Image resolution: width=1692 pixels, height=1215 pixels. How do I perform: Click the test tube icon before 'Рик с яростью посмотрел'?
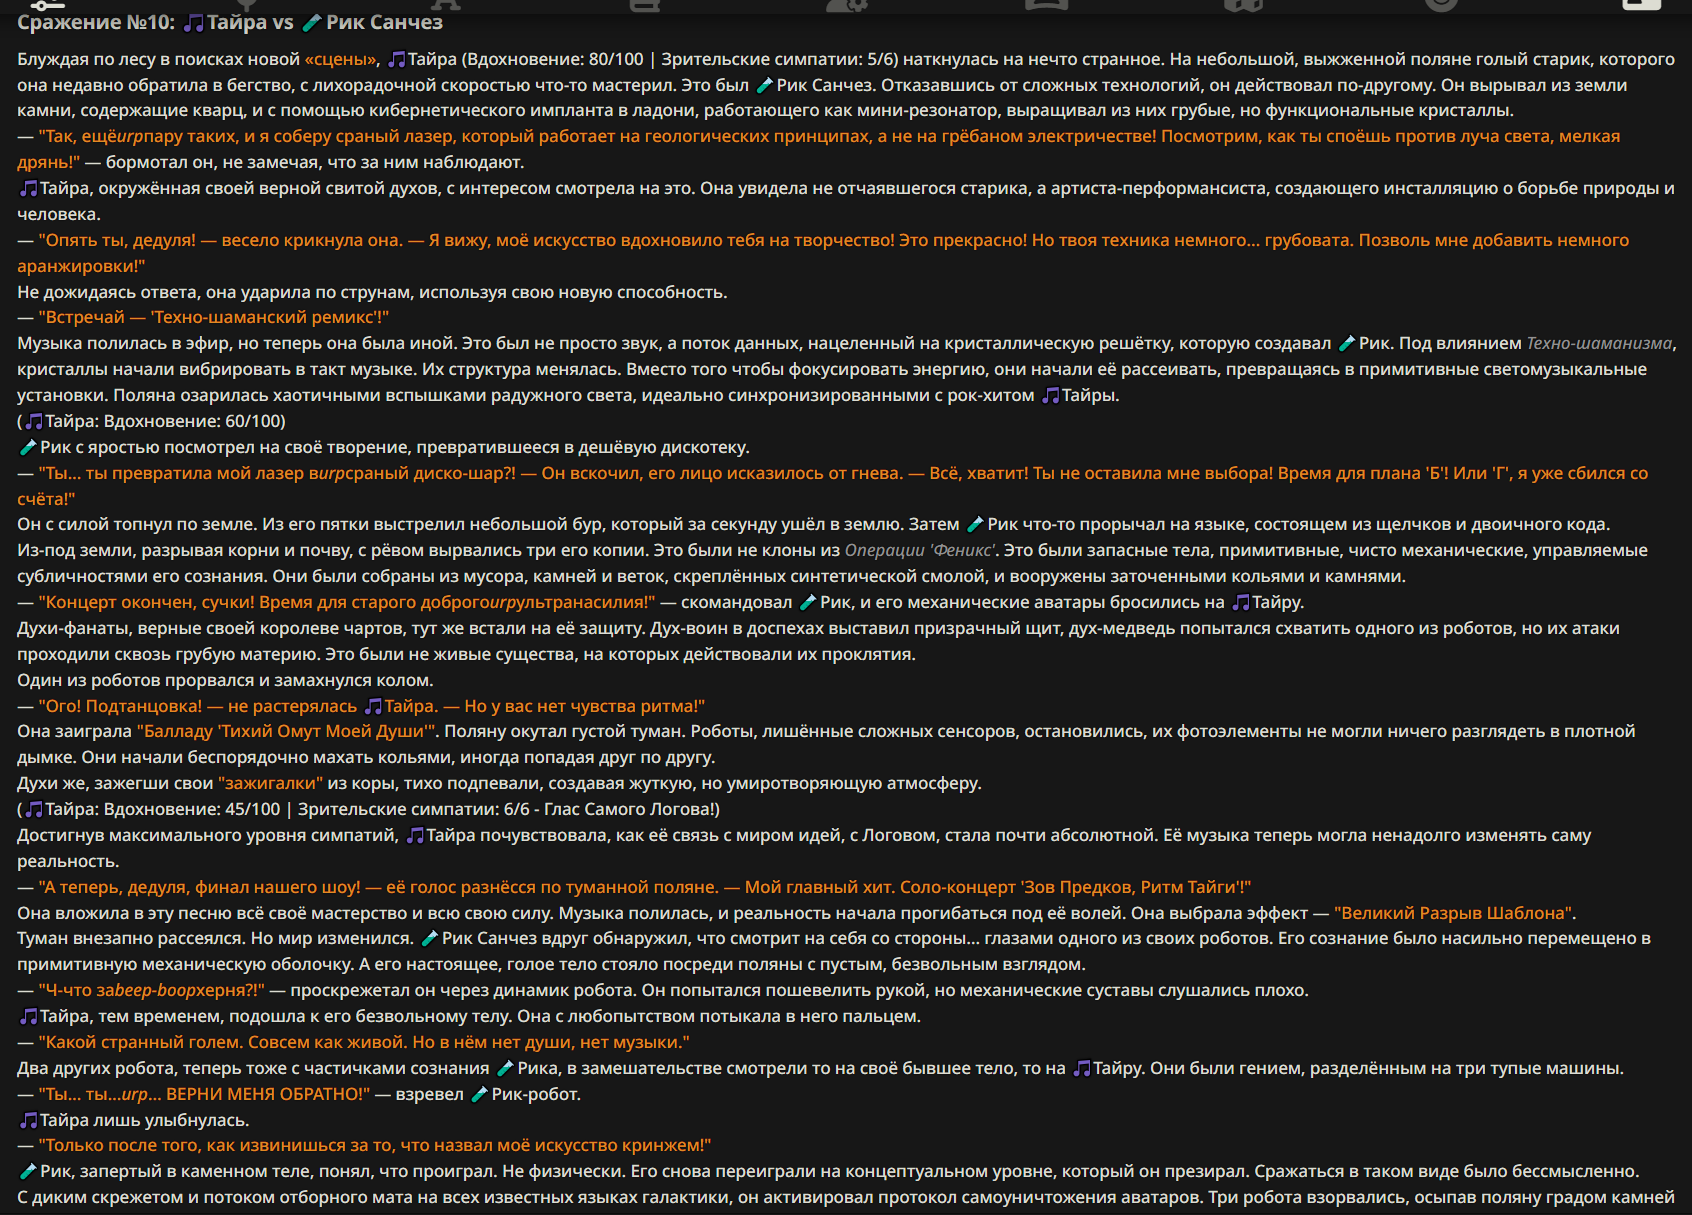[28, 447]
